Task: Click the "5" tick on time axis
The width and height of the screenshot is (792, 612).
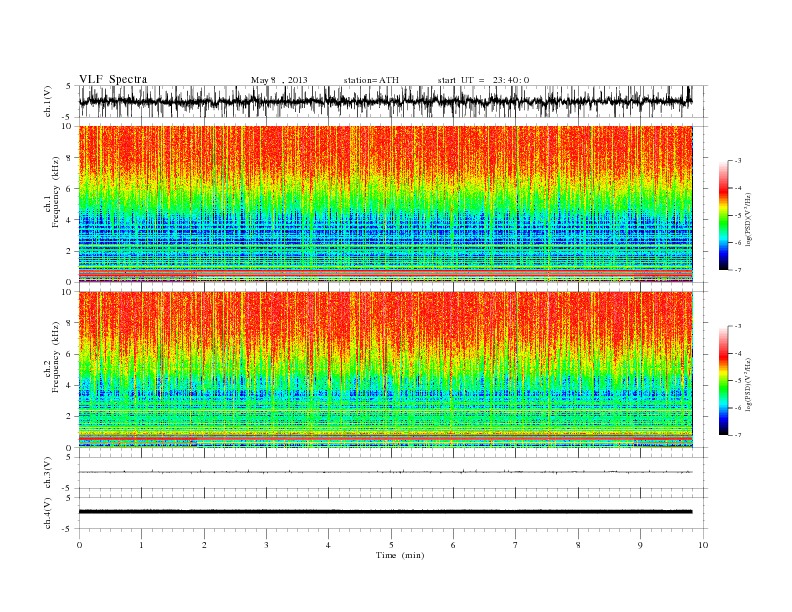Action: pyautogui.click(x=391, y=545)
